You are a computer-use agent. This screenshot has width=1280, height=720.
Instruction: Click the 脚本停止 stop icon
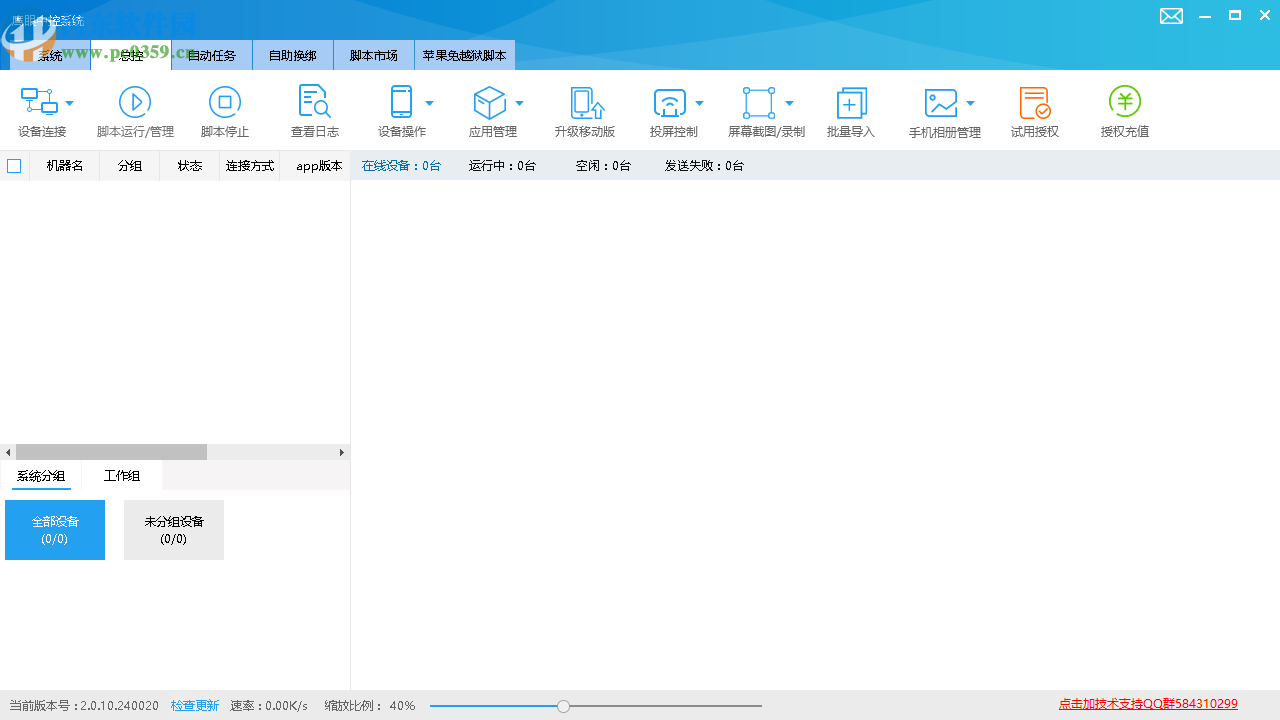224,102
